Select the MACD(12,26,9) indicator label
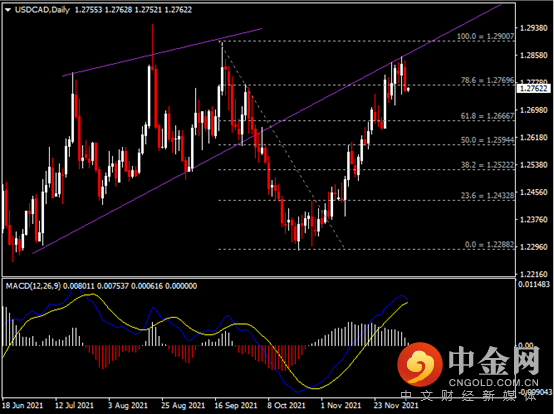 click(x=33, y=286)
